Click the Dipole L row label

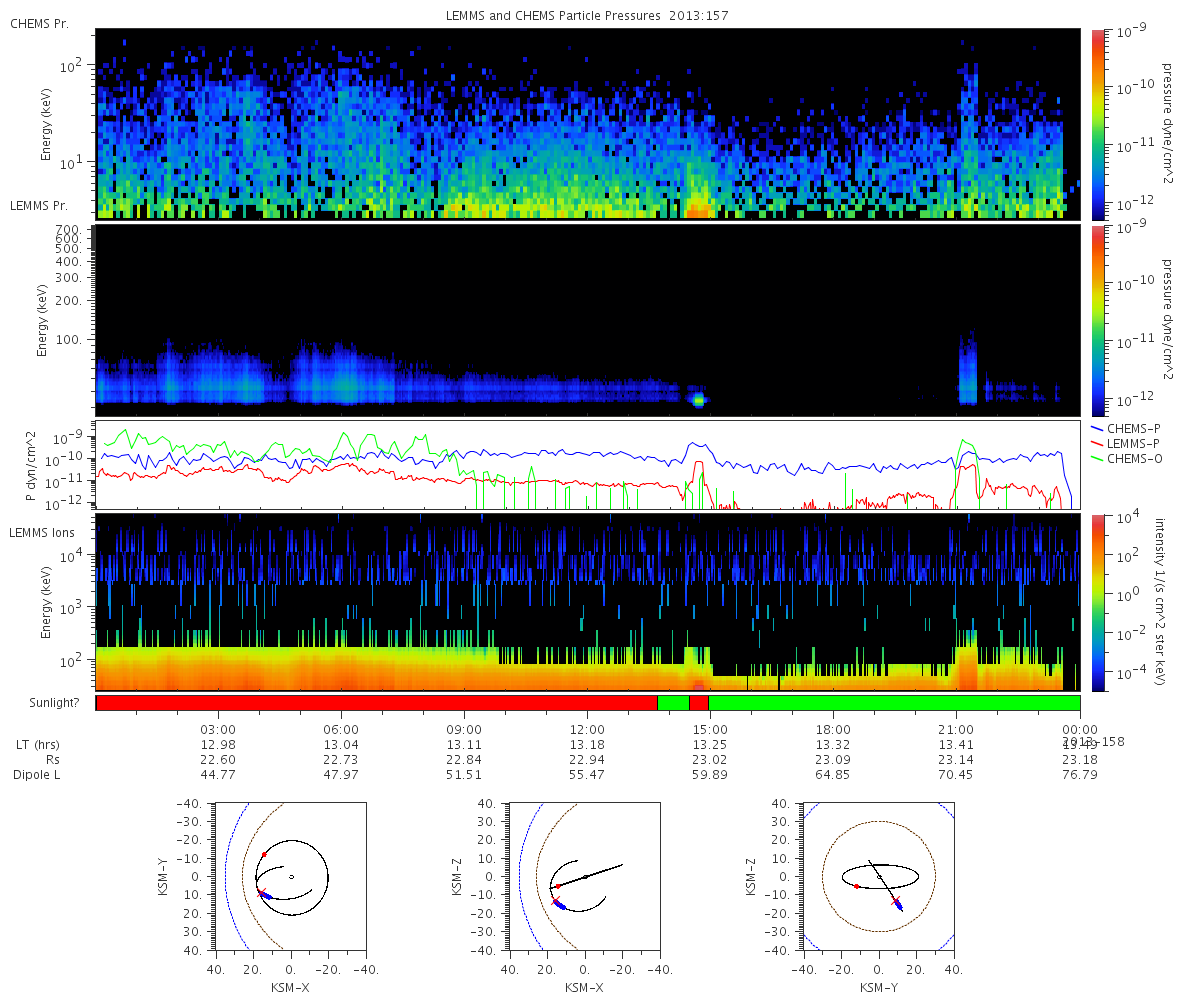click(39, 775)
